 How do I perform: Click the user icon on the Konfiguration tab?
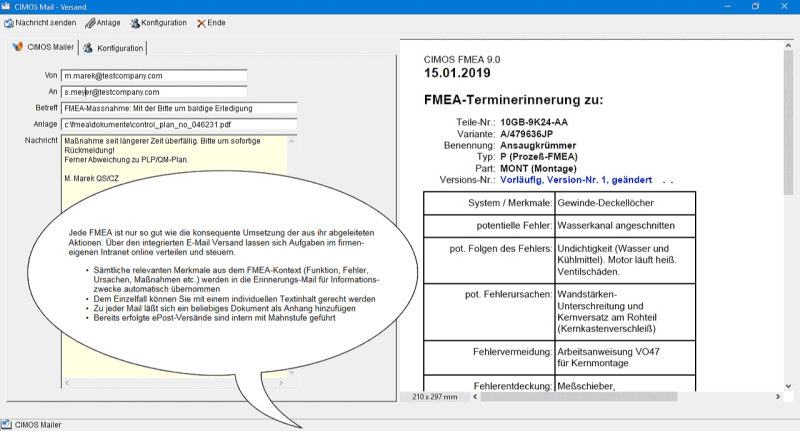tap(88, 47)
